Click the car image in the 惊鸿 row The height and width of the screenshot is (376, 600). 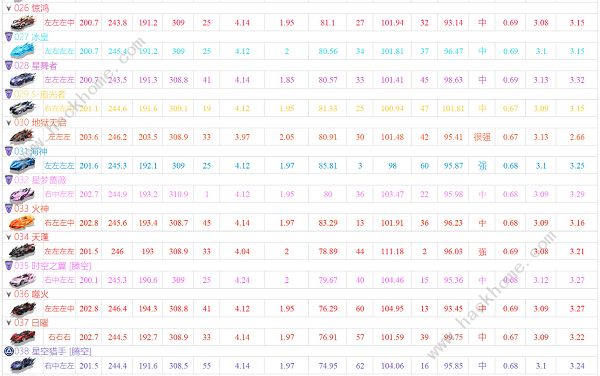23,23
